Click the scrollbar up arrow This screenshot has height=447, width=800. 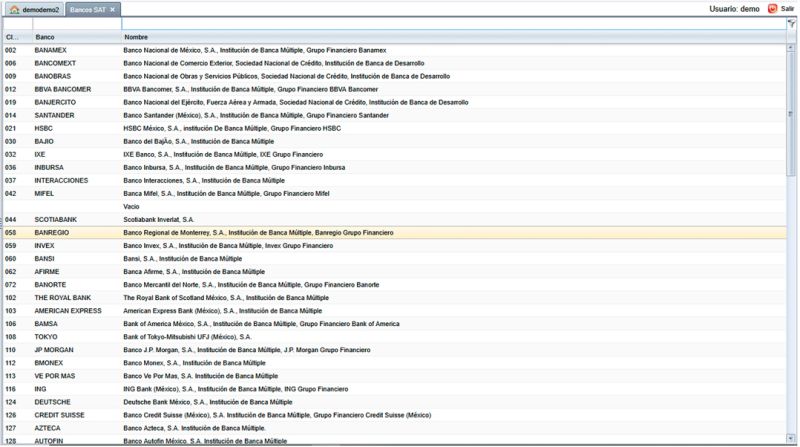[x=791, y=48]
